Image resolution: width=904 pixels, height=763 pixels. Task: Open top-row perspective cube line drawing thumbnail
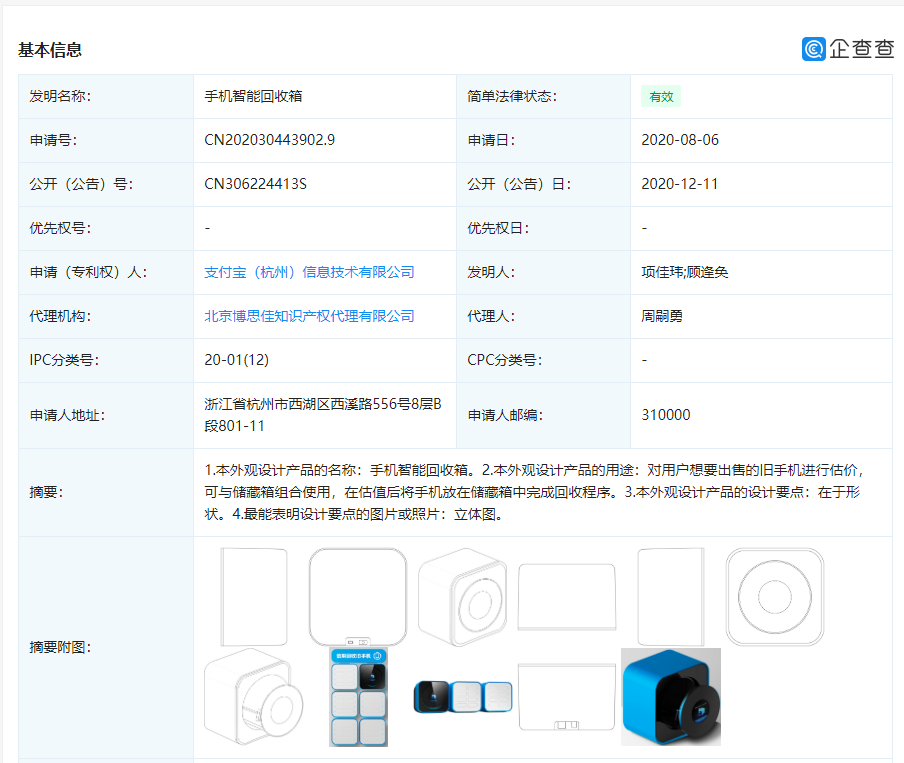click(462, 597)
